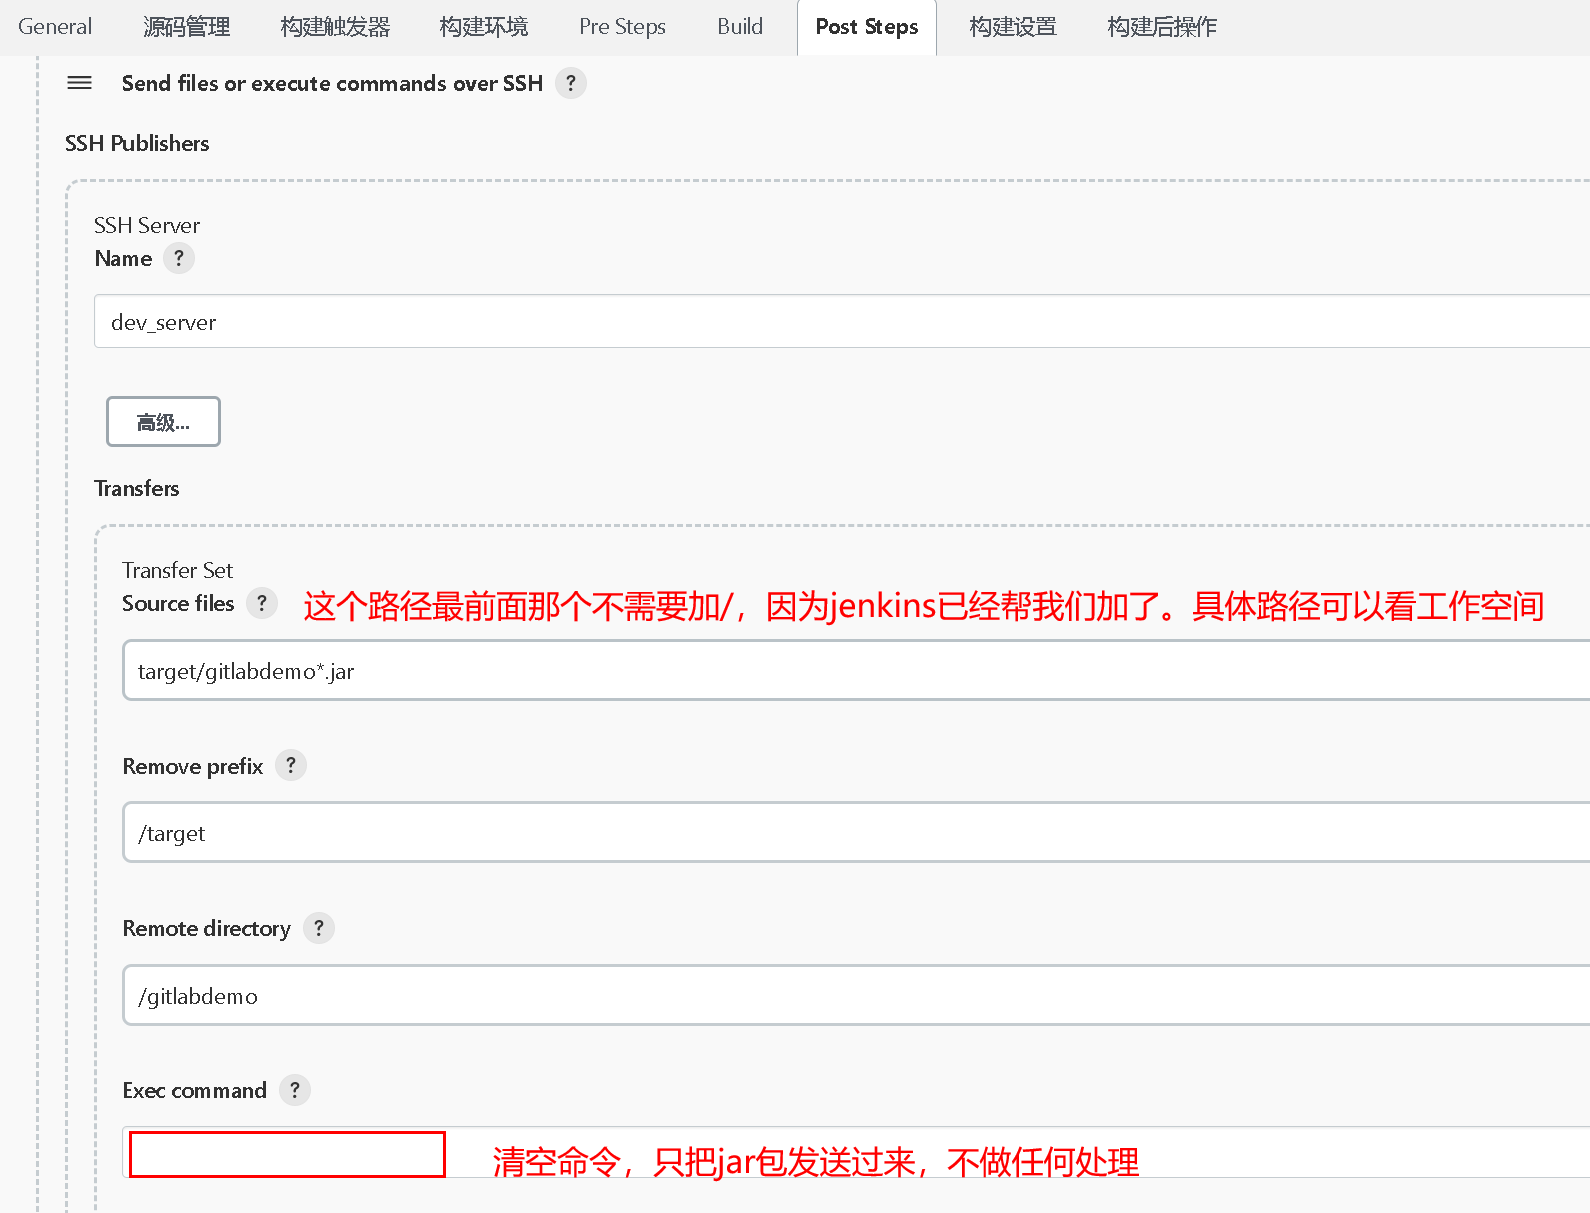This screenshot has height=1213, width=1590.
Task: Click the SSH Publishers heading text
Action: point(137,143)
